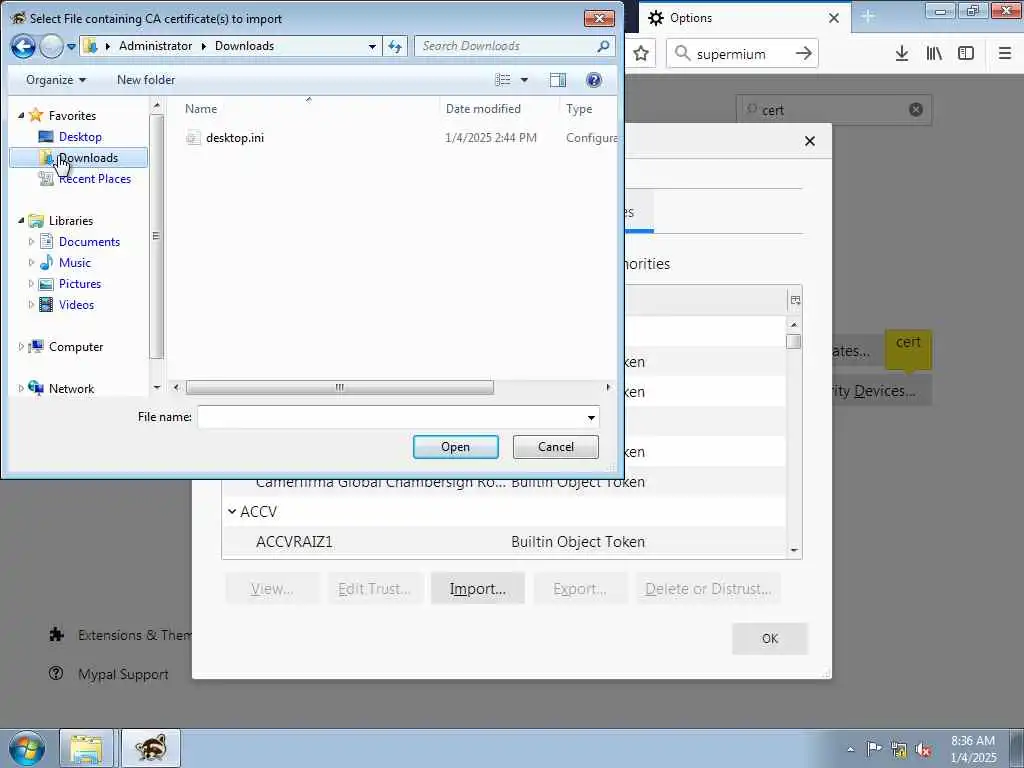Click the Back arrow in file dialog
This screenshot has height=768, width=1024.
click(x=23, y=46)
